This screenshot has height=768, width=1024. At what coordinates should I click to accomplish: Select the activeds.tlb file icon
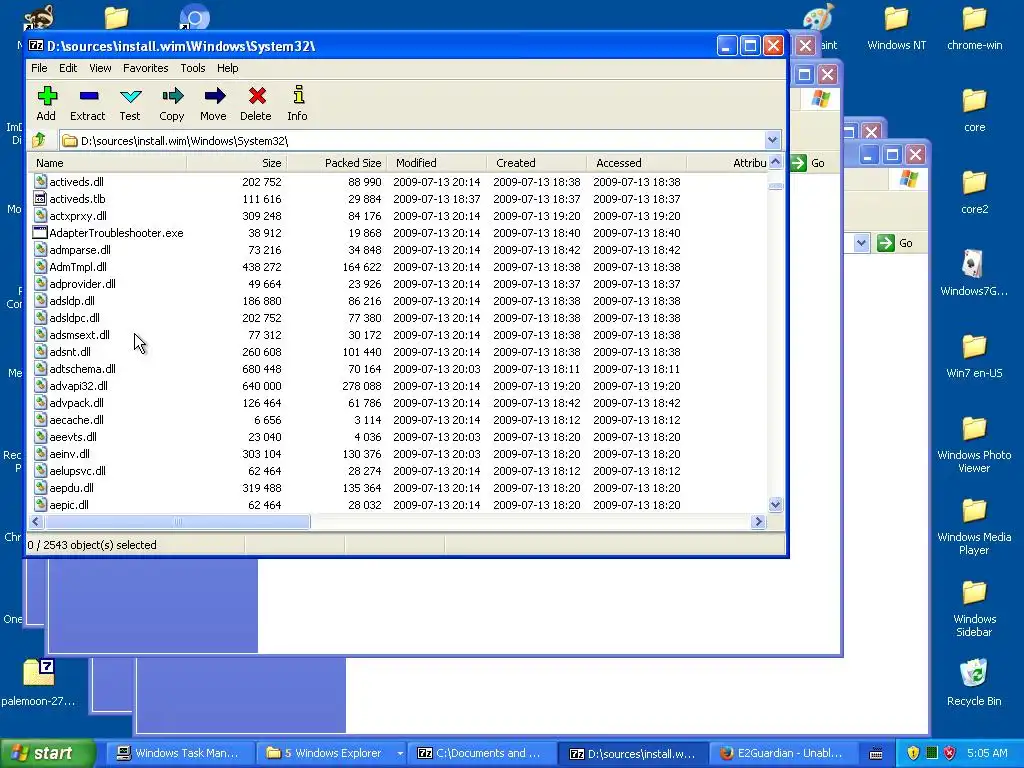coord(40,199)
